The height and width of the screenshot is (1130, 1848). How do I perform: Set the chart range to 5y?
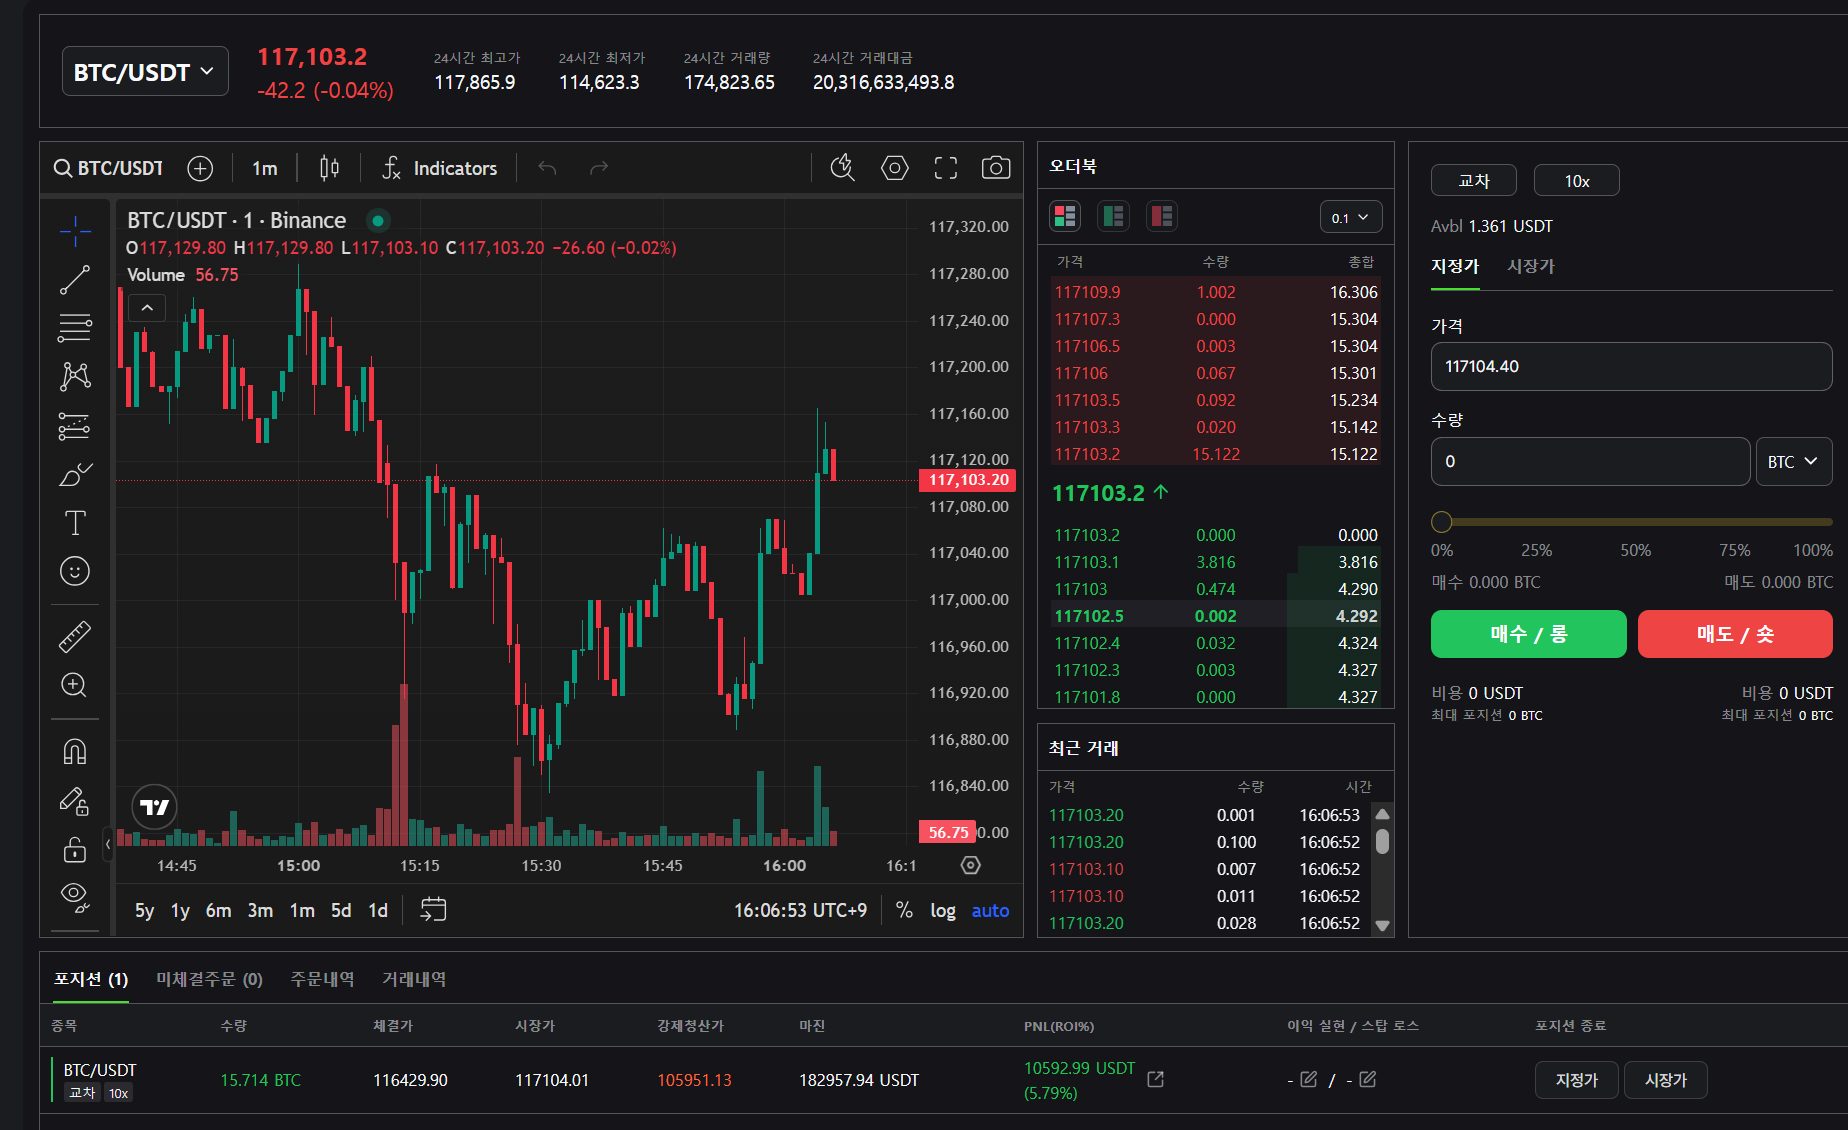145,910
